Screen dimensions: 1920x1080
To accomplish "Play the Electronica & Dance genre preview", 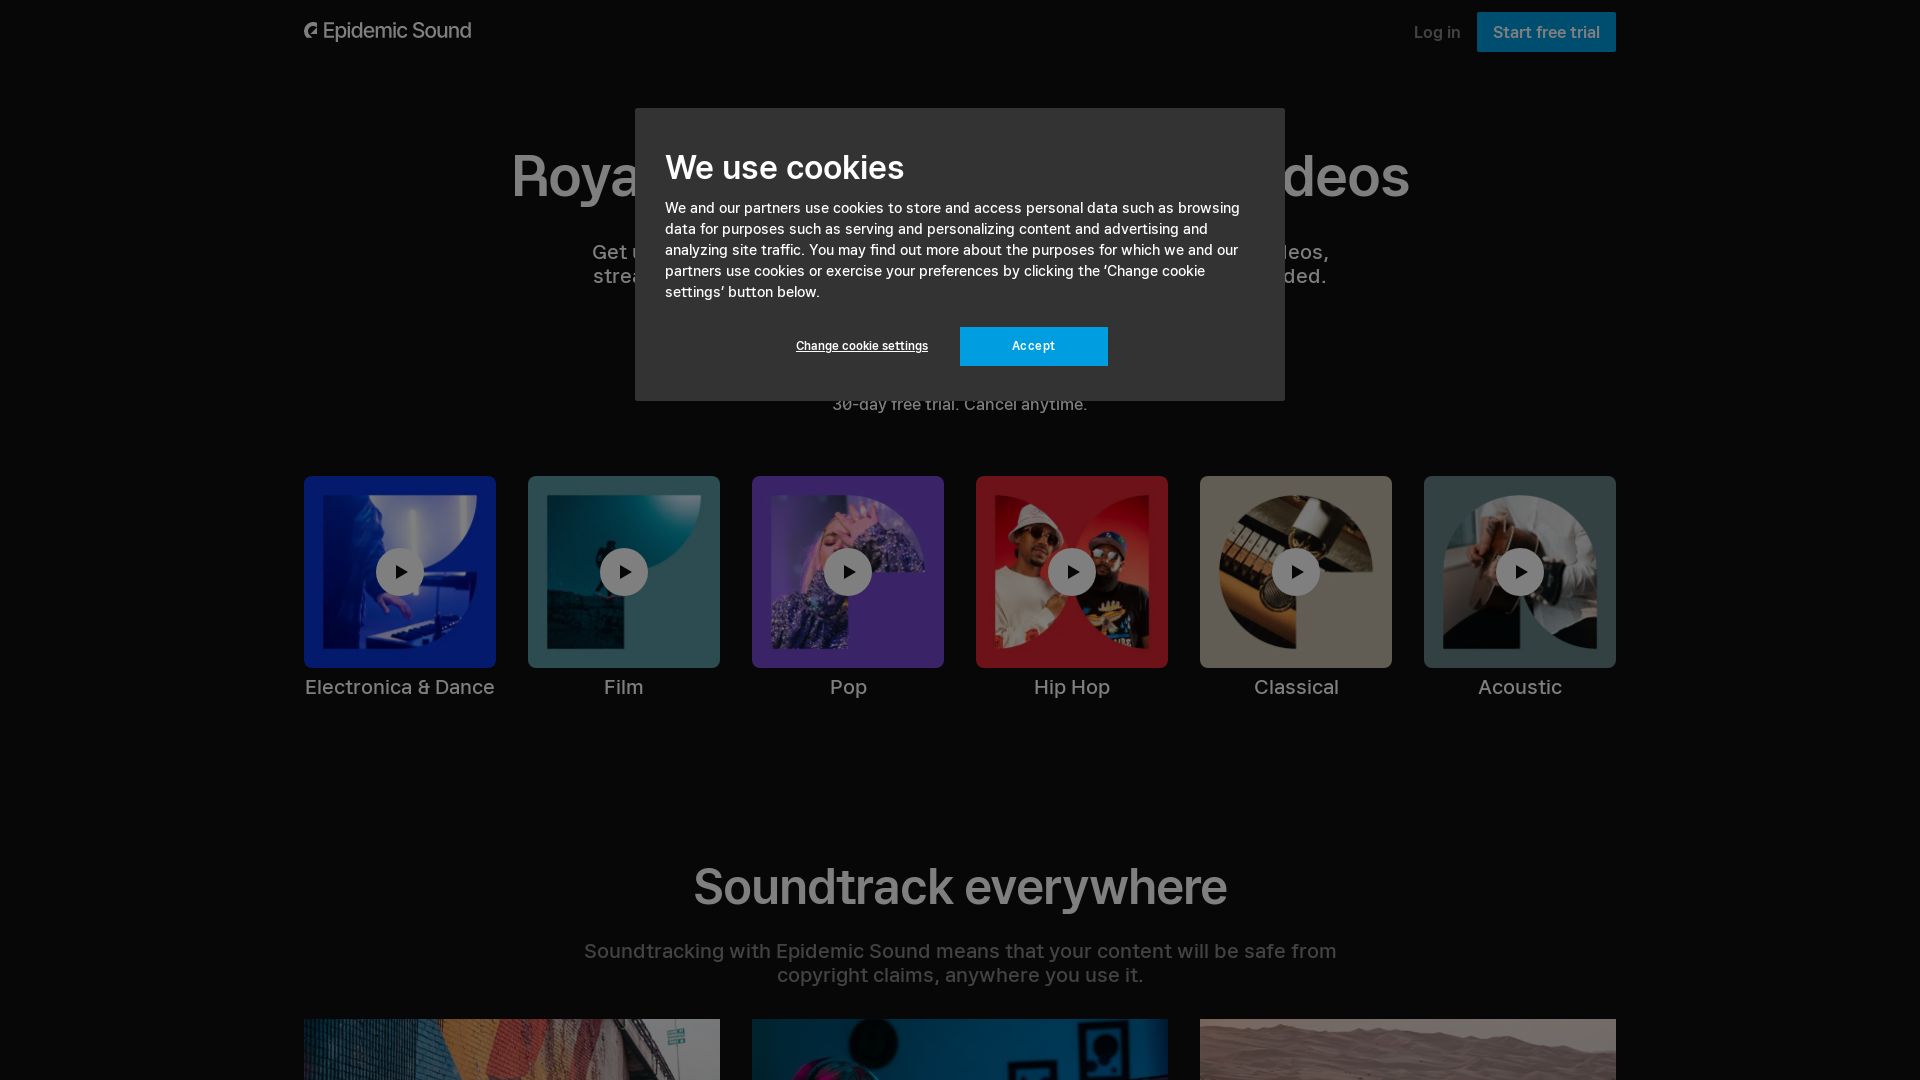I will (400, 572).
